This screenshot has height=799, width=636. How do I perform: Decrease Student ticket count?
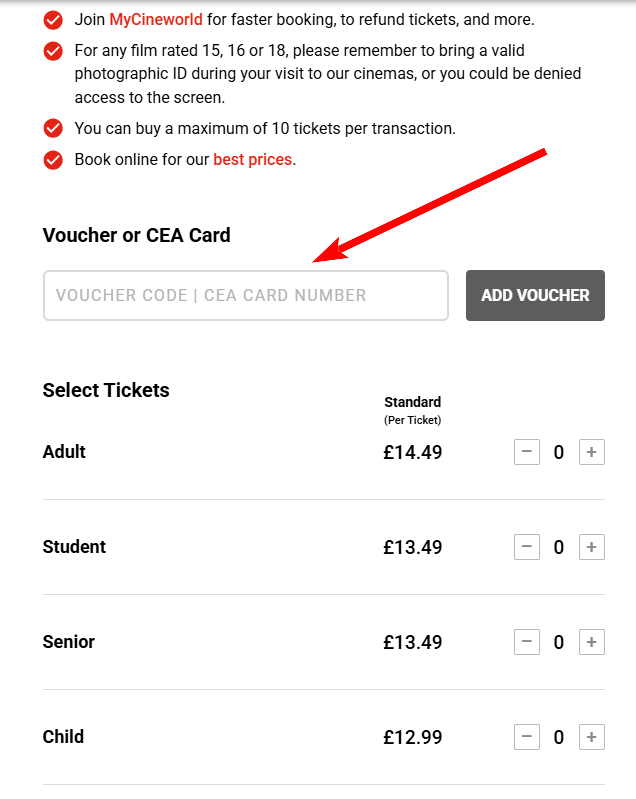click(x=527, y=547)
